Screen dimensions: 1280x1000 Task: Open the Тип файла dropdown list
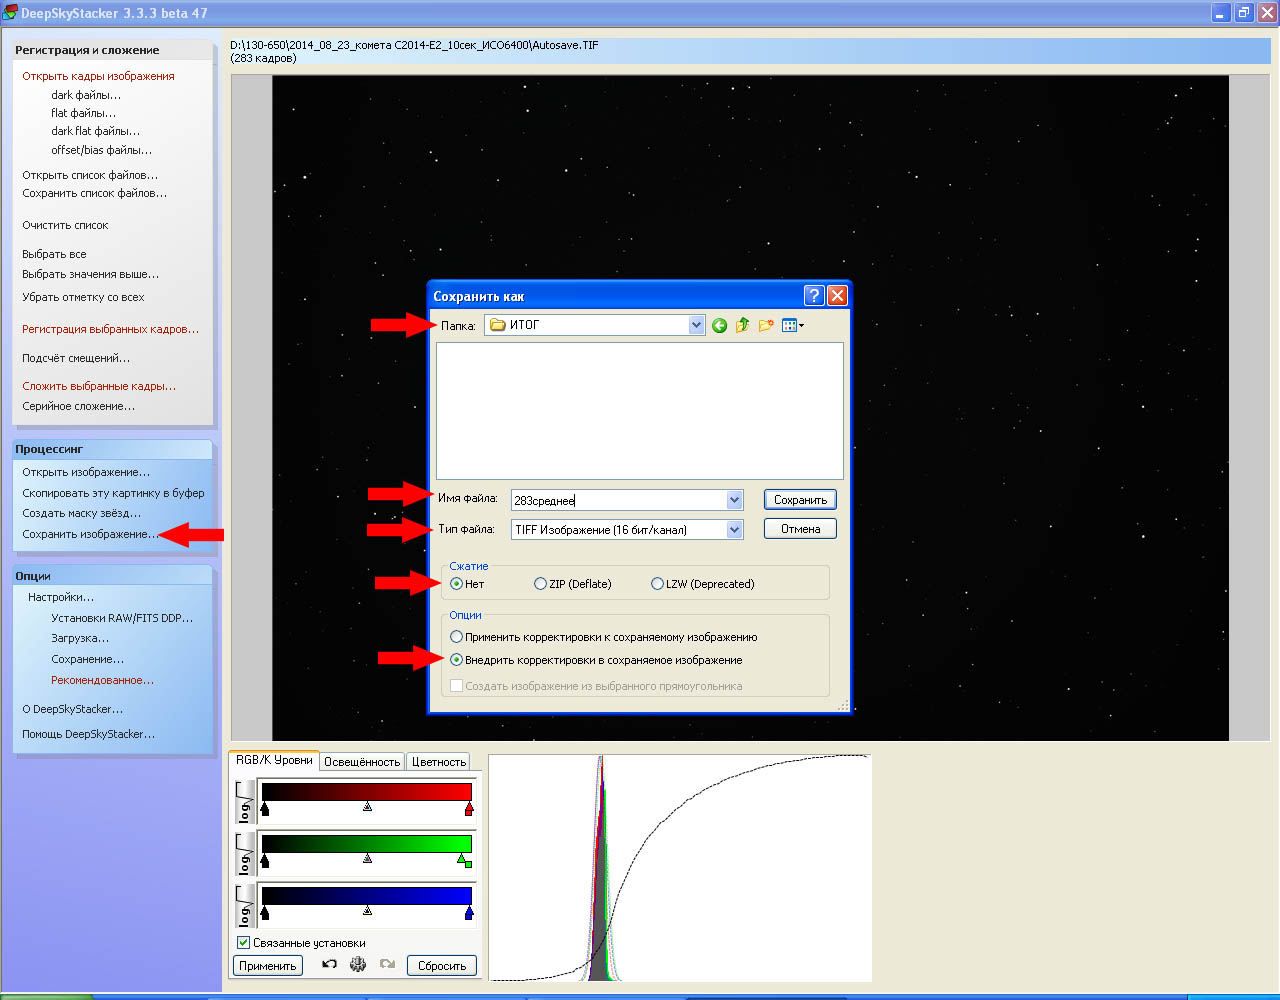coord(735,530)
